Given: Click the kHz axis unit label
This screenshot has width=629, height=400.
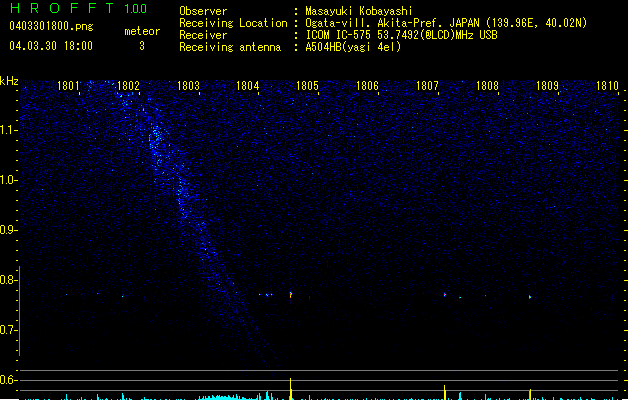Looking at the screenshot, I should (x=9, y=81).
